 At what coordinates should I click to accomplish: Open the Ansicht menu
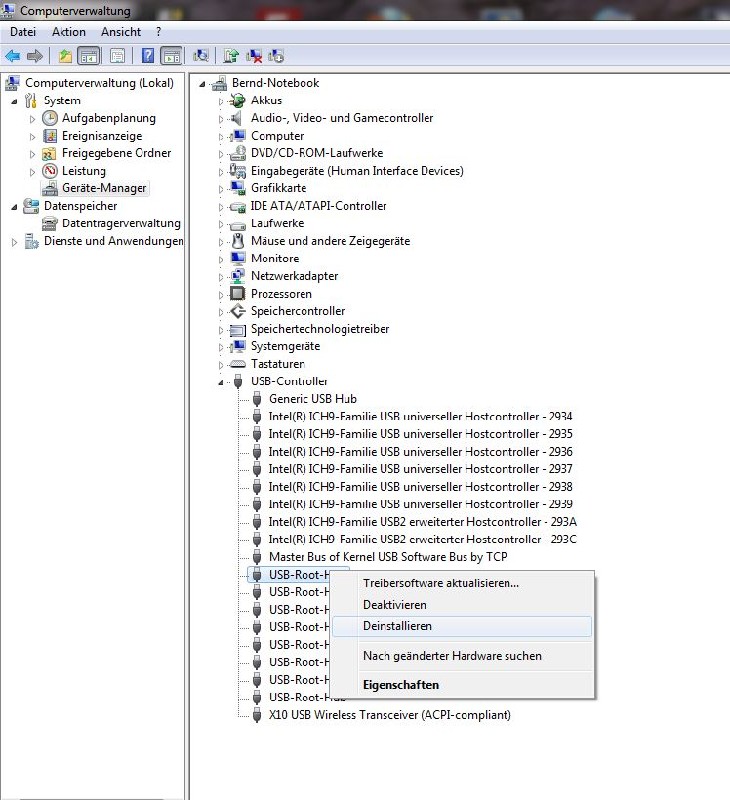(121, 32)
